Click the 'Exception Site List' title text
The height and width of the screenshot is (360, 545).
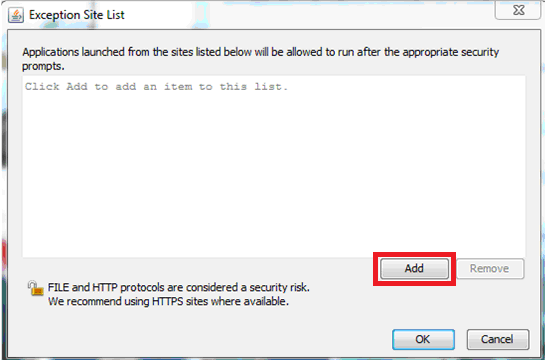tap(77, 15)
